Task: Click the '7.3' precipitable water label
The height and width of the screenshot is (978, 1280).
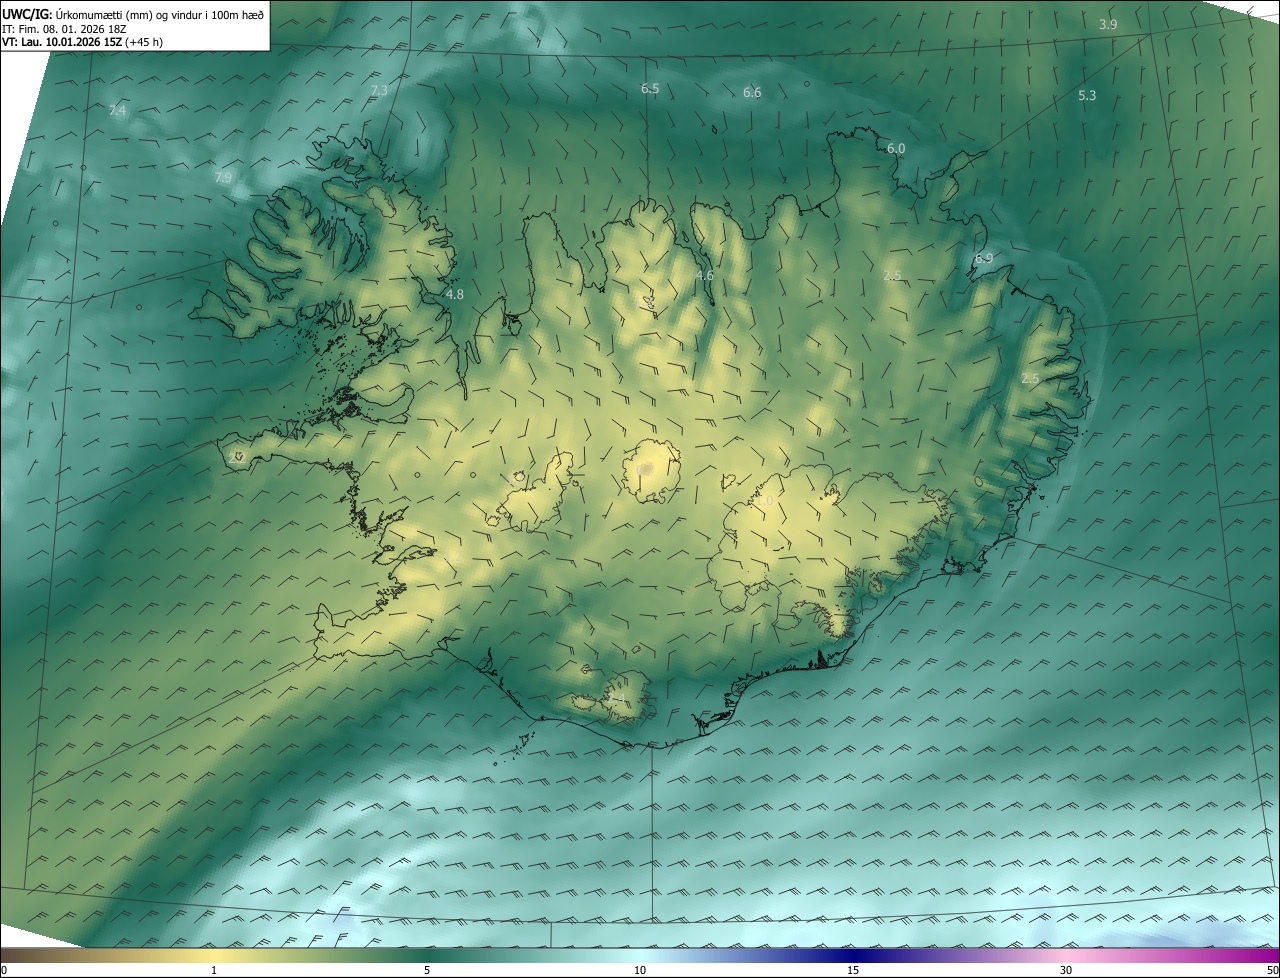Action: click(379, 90)
